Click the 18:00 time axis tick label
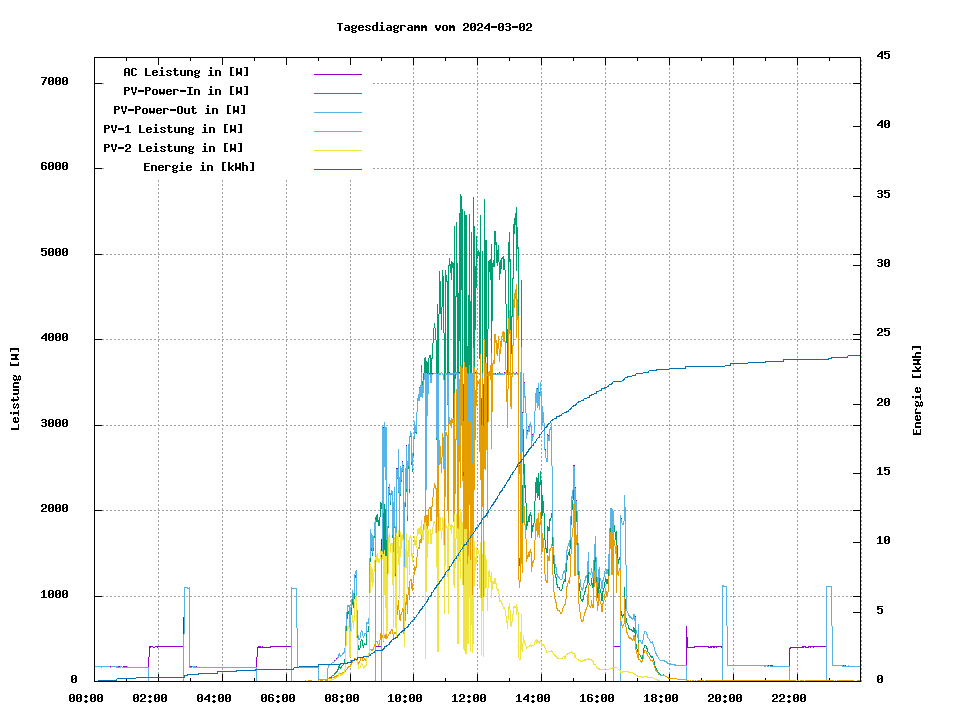The height and width of the screenshot is (720, 960). (x=661, y=698)
